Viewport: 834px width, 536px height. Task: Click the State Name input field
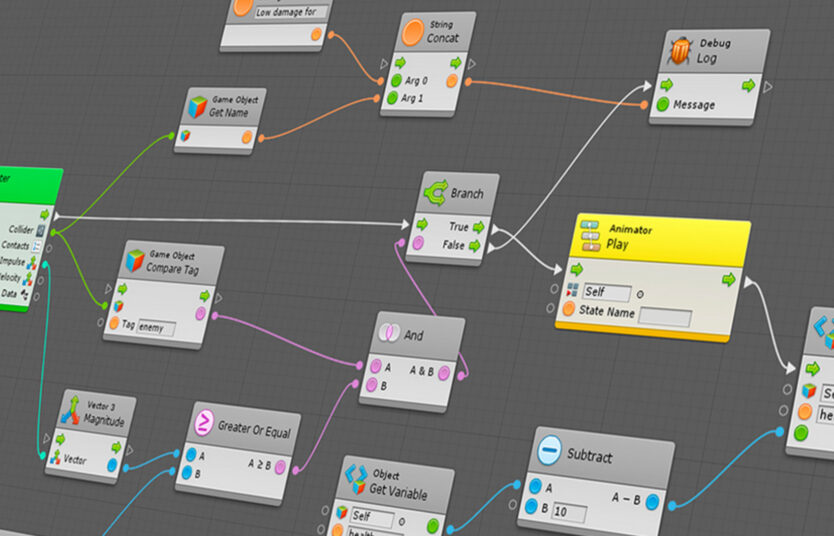[x=665, y=316]
